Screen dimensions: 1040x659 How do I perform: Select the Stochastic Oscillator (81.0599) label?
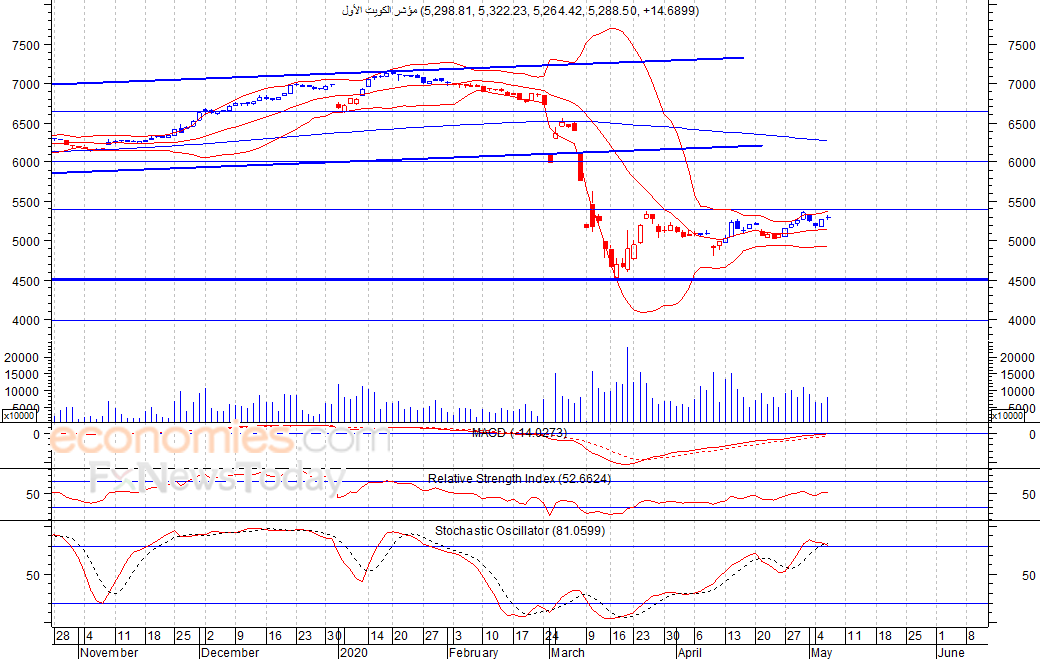[520, 530]
